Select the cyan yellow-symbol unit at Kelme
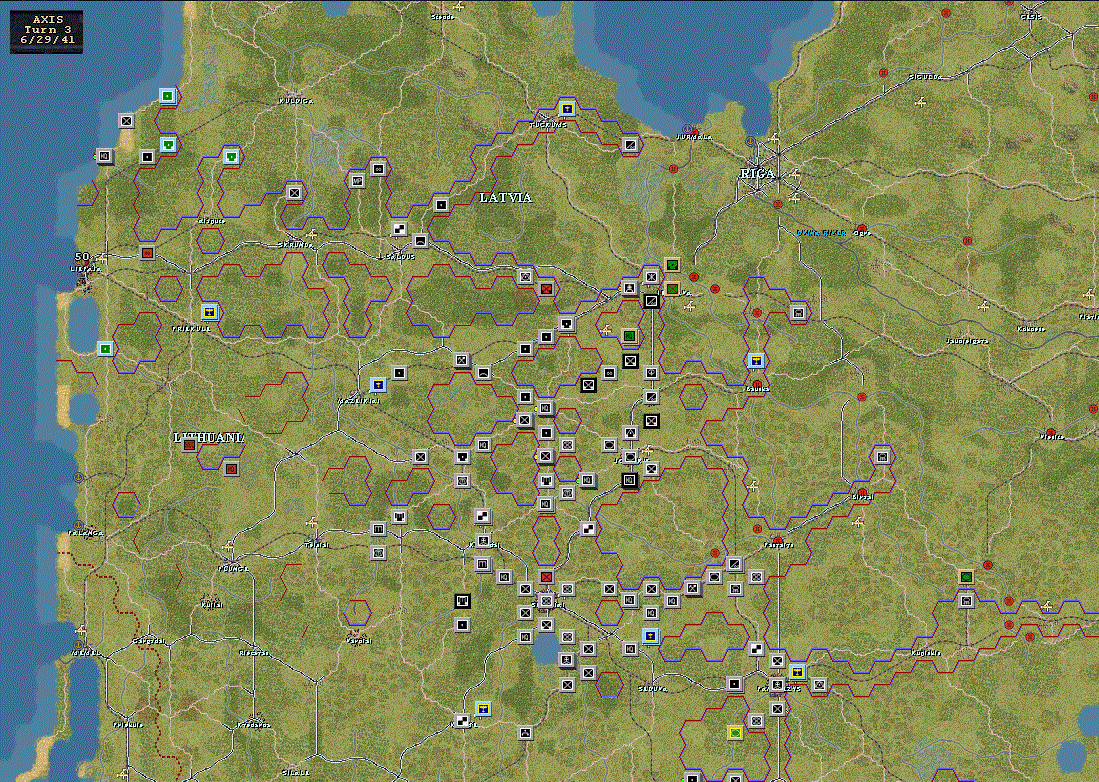This screenshot has height=782, width=1099. (x=483, y=708)
